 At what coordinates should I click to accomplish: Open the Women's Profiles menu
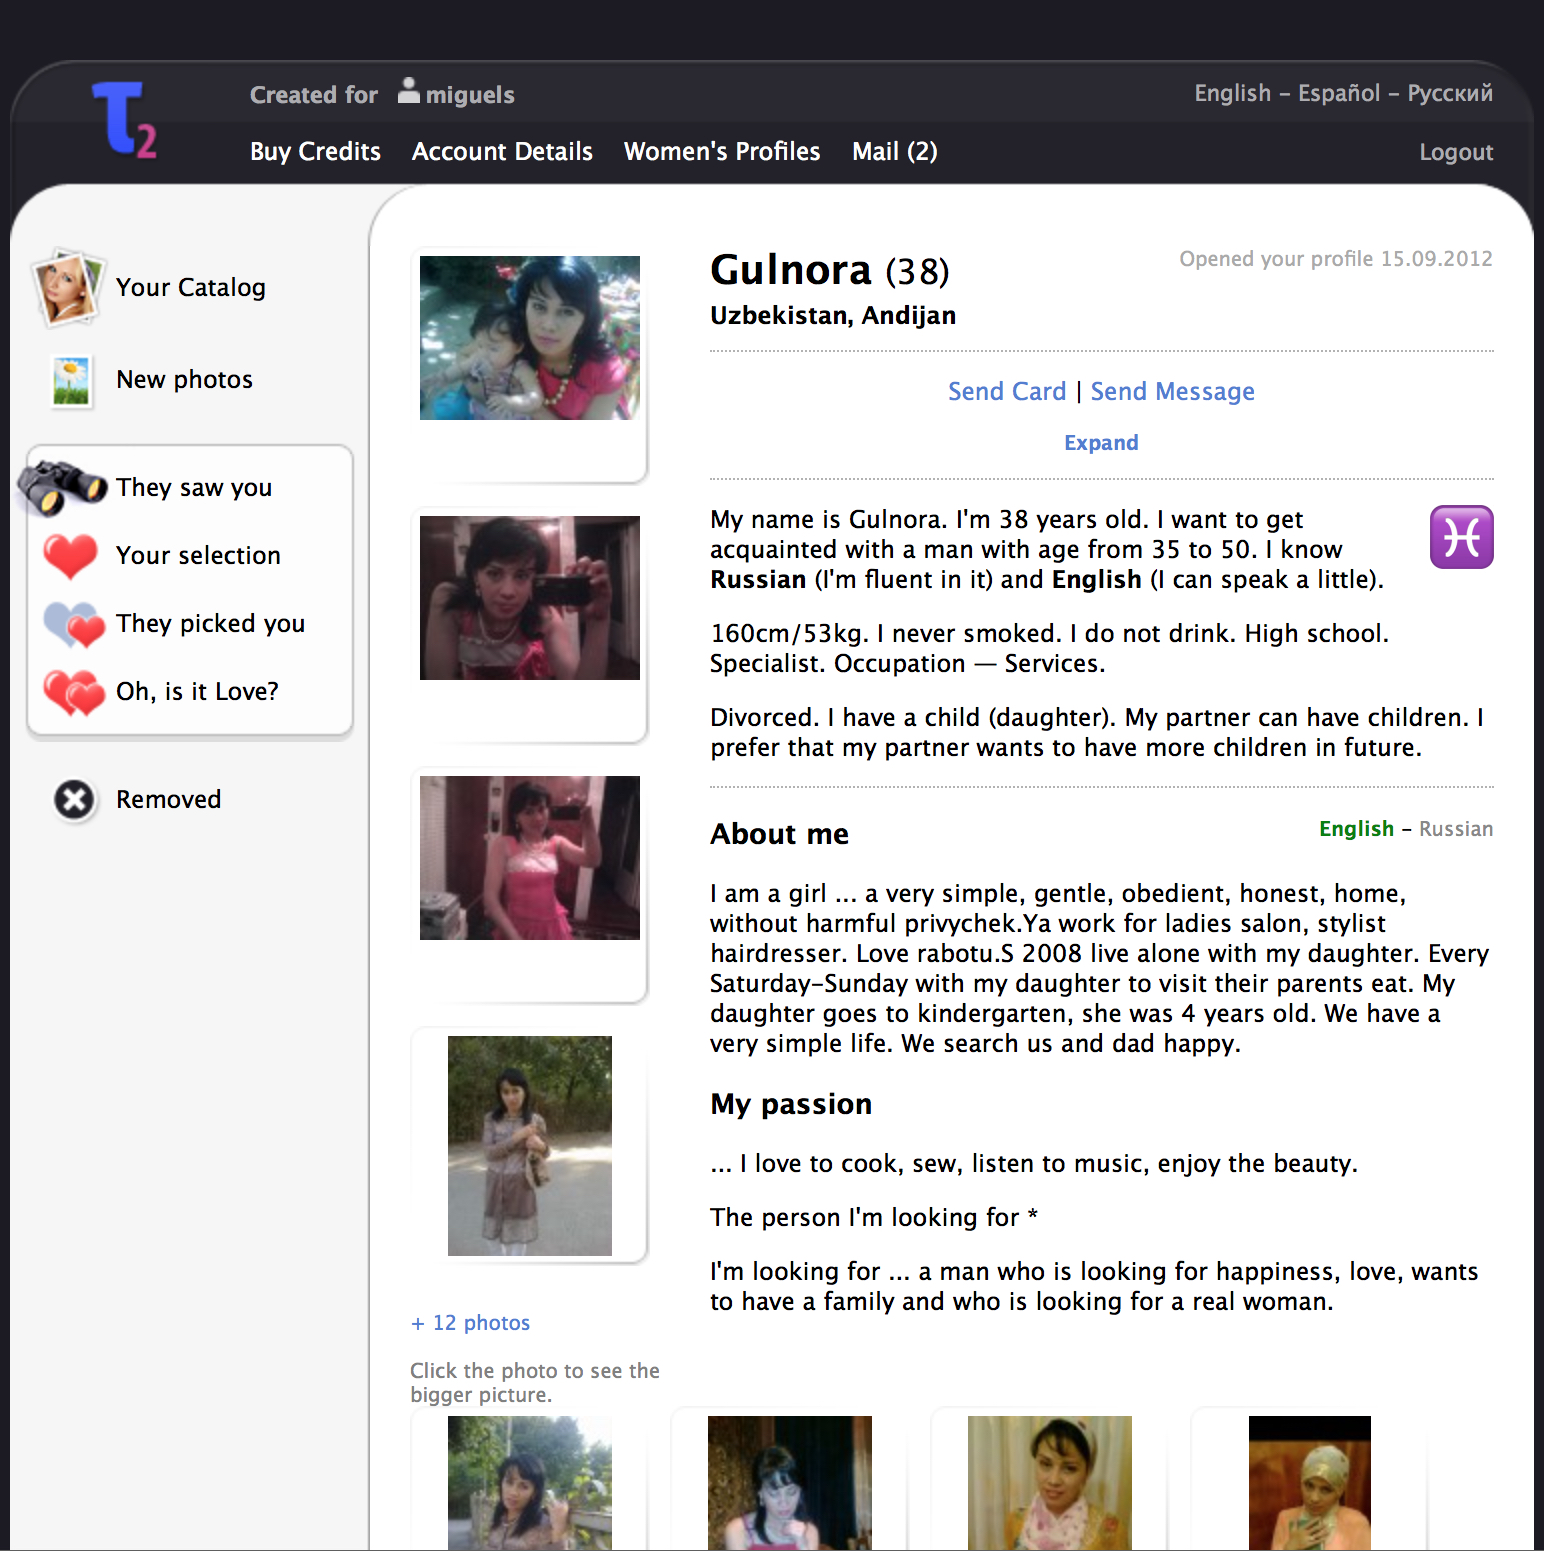tap(721, 152)
